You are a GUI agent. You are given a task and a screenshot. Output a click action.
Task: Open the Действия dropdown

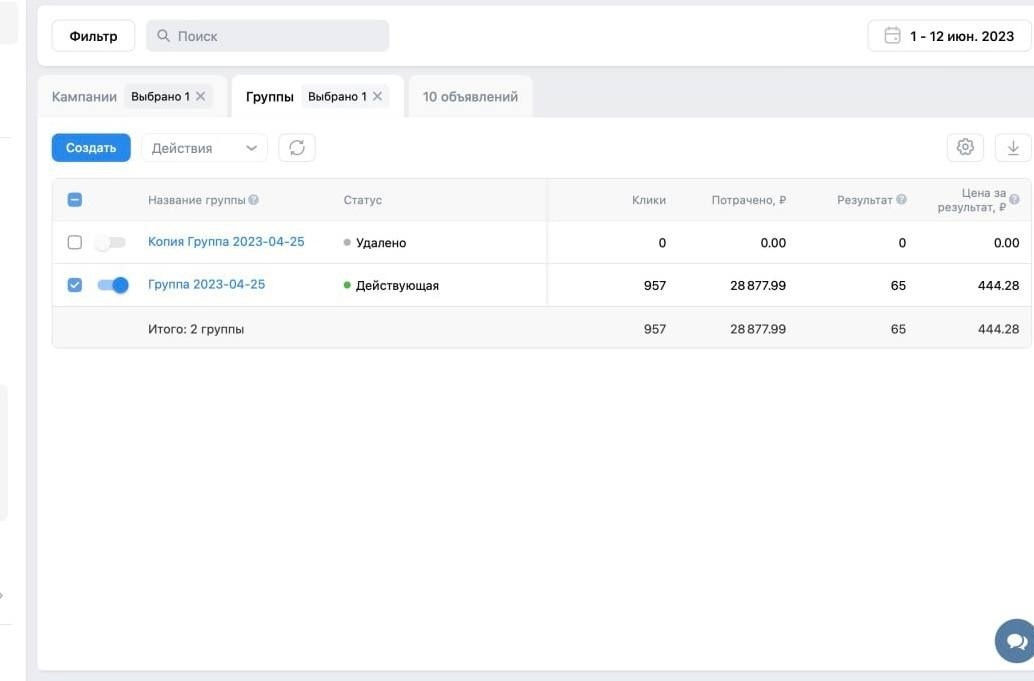point(204,148)
